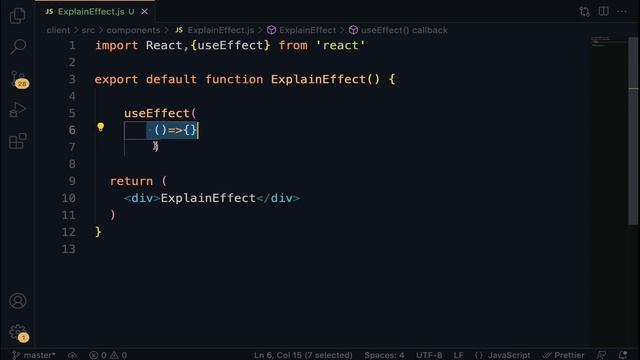The height and width of the screenshot is (360, 640).
Task: Click breadcrumb symbol 'ExplainEffect'
Action: pyautogui.click(x=302, y=30)
